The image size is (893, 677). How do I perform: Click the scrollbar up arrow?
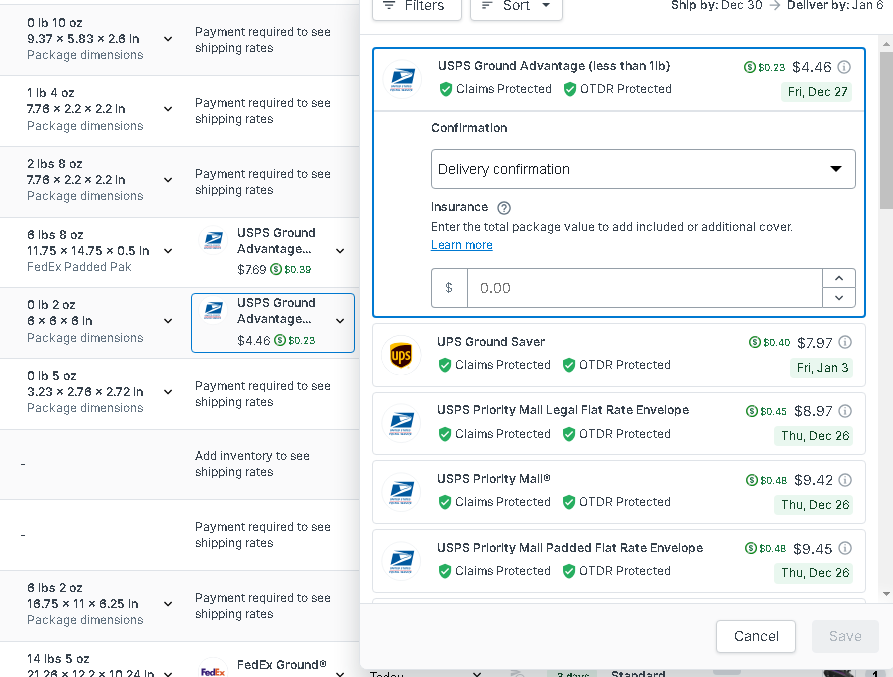pos(886,44)
